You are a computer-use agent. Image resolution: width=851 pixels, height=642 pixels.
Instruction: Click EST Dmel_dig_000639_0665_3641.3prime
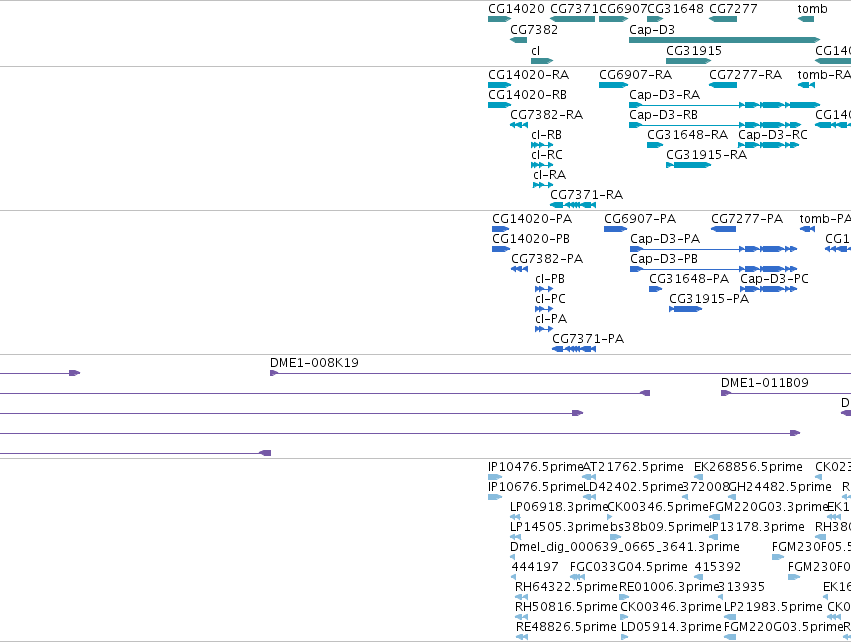512,557
